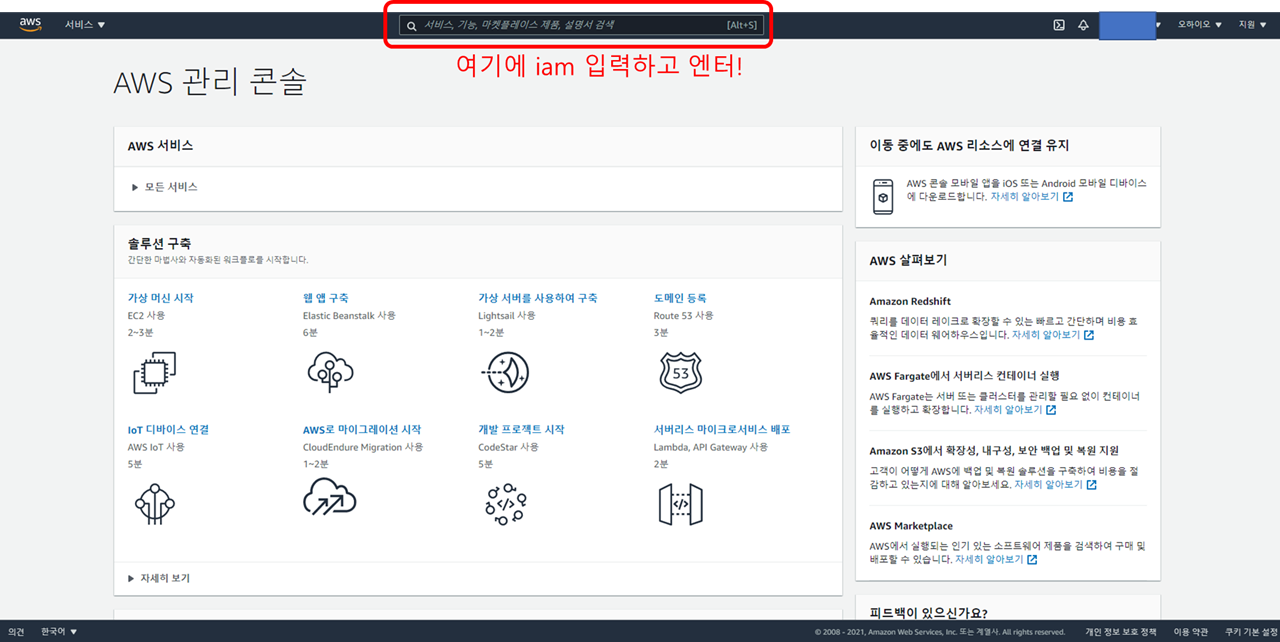Expand the 자세히 보기 section
Screen dimensions: 1280x642
(x=159, y=578)
